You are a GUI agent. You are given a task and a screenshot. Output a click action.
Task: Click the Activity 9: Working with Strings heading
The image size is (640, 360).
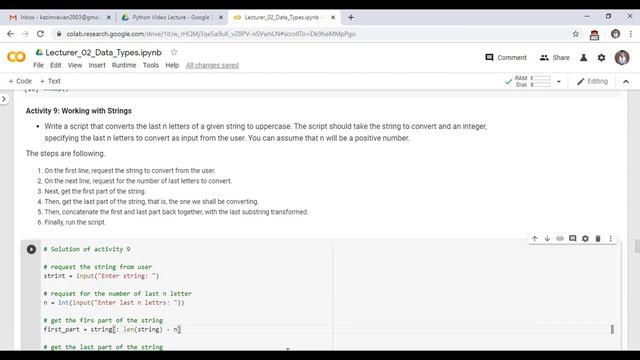click(79, 111)
